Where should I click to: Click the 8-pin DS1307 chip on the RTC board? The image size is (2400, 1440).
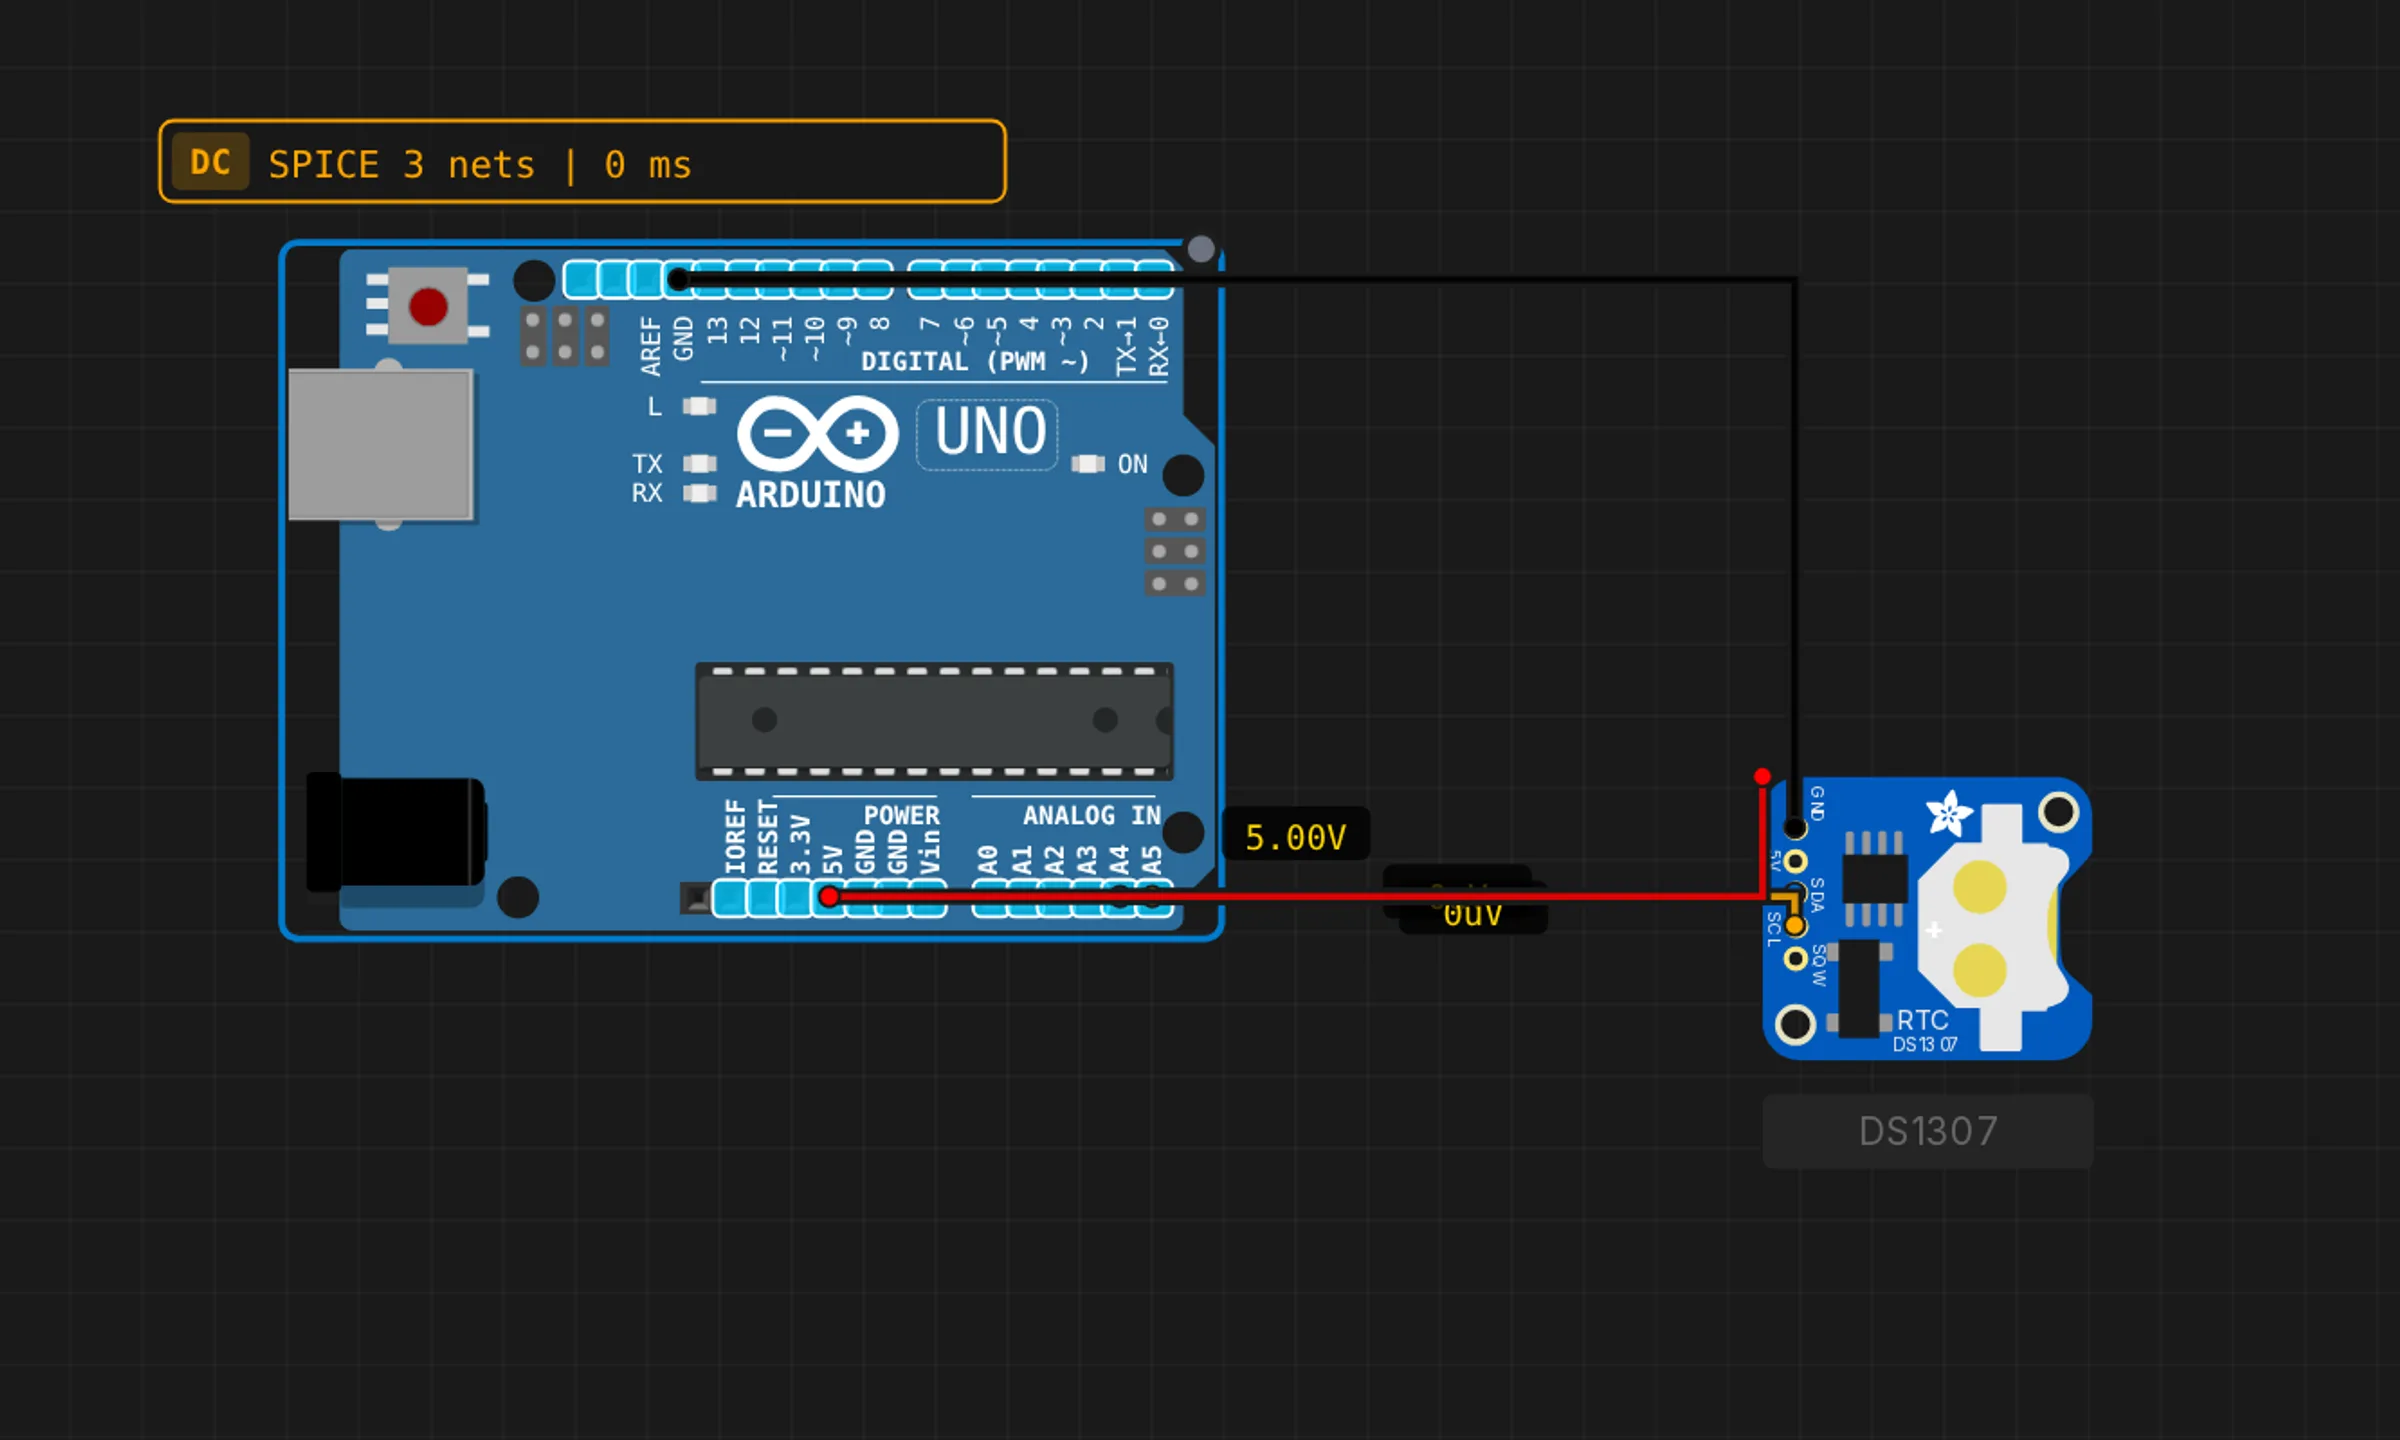pos(1874,878)
